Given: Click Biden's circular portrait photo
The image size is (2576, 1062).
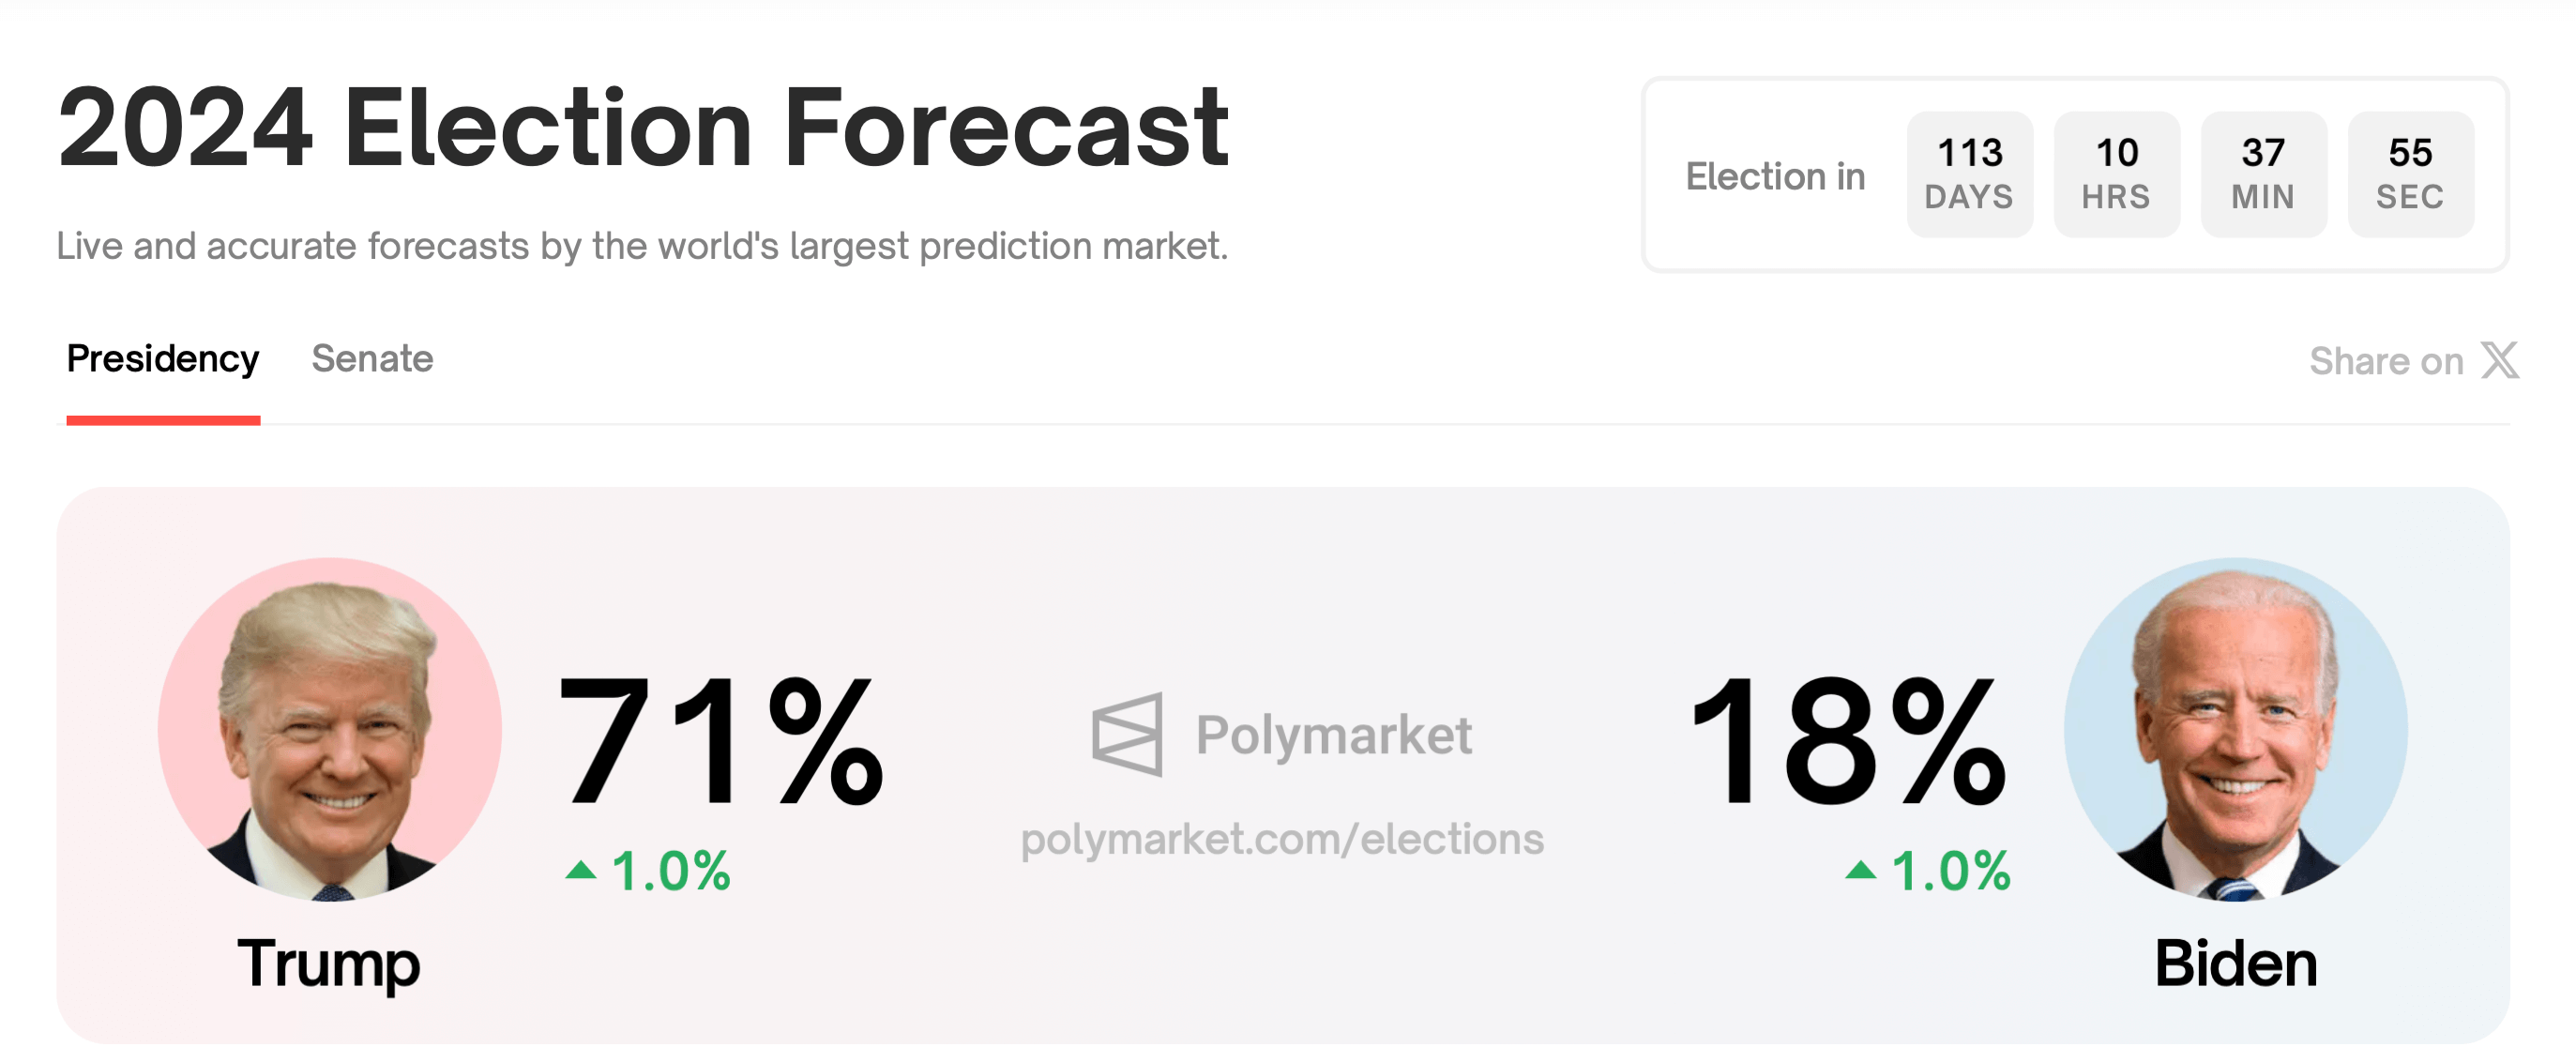Looking at the screenshot, I should tap(2236, 729).
